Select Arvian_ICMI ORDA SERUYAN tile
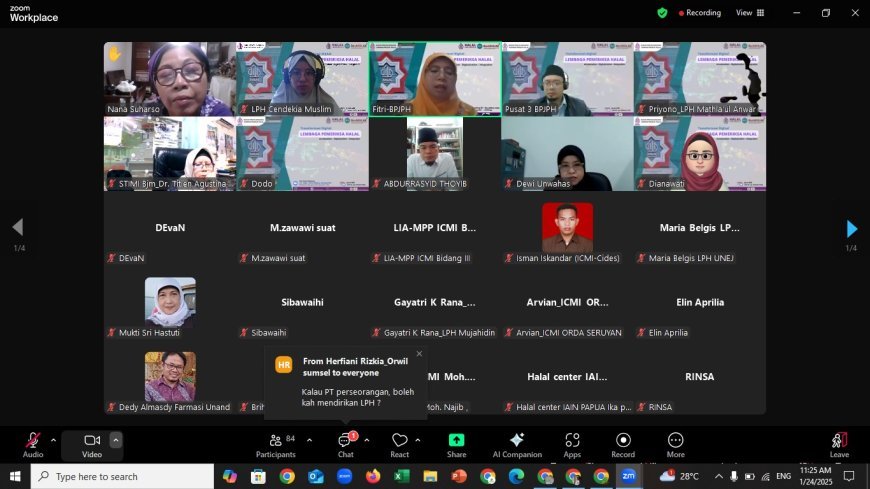This screenshot has height=489, width=870. tap(568, 303)
